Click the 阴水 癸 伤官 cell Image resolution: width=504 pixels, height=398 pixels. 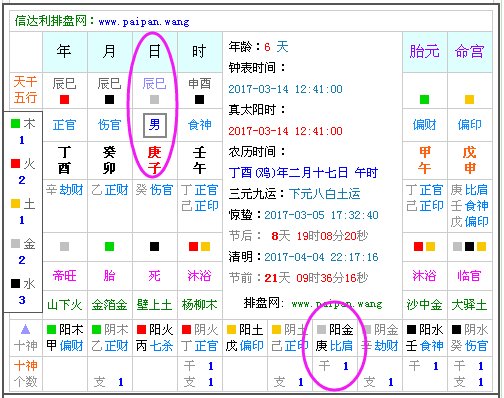pyautogui.click(x=470, y=338)
